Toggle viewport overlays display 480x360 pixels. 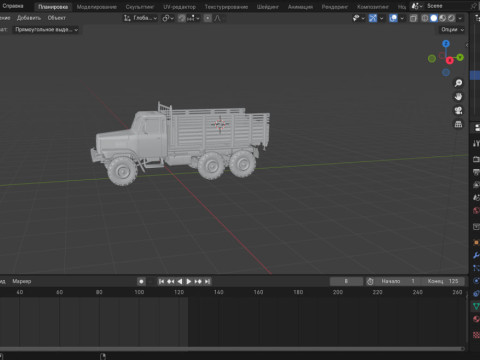pyautogui.click(x=393, y=18)
